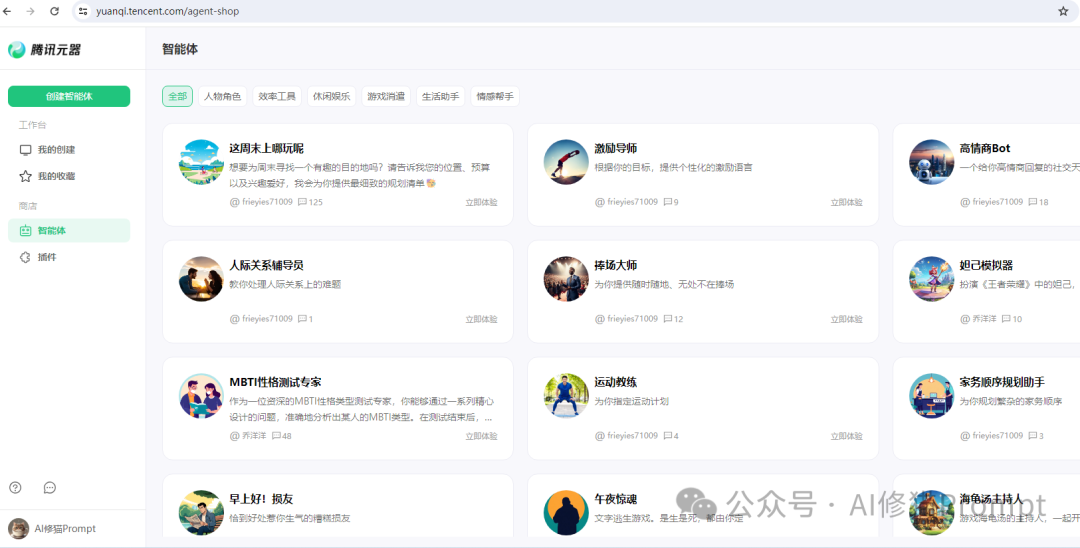The width and height of the screenshot is (1080, 548).
Task: Select the 休闲娱乐 category tab
Action: click(x=331, y=96)
